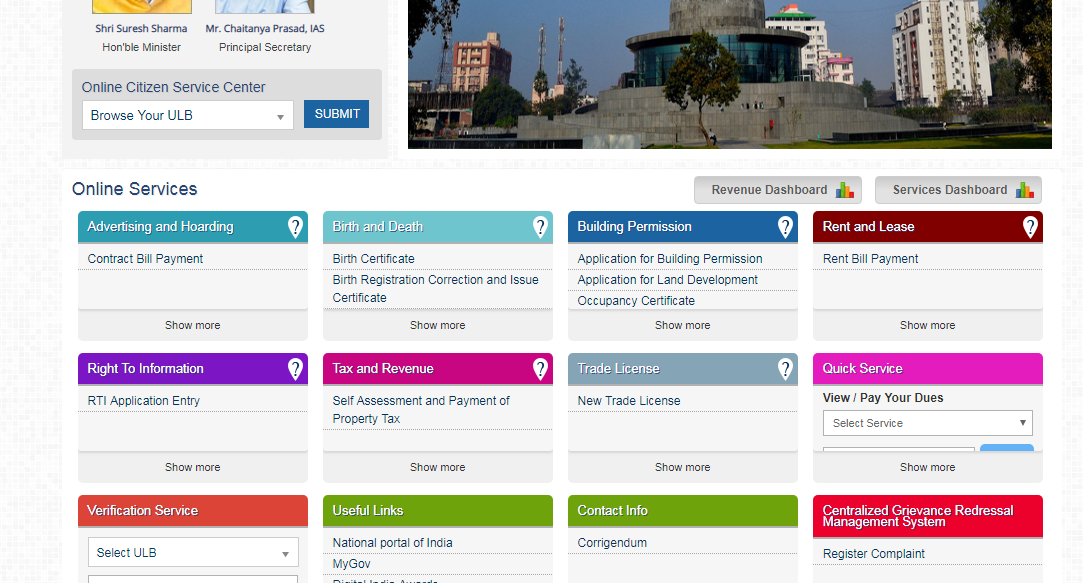Click help icon on Birth and Death
The height and width of the screenshot is (583, 1083).
[540, 227]
